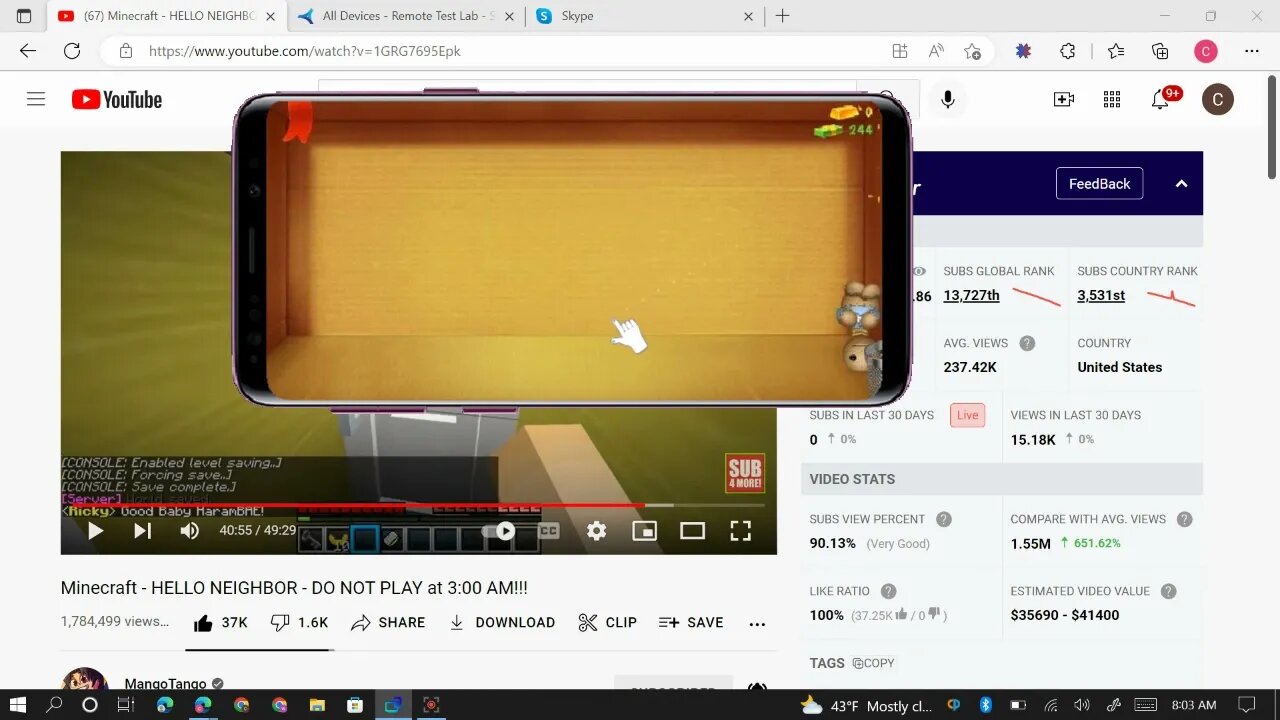1280x720 pixels.
Task: Close the Skype tab
Action: pyautogui.click(x=749, y=16)
